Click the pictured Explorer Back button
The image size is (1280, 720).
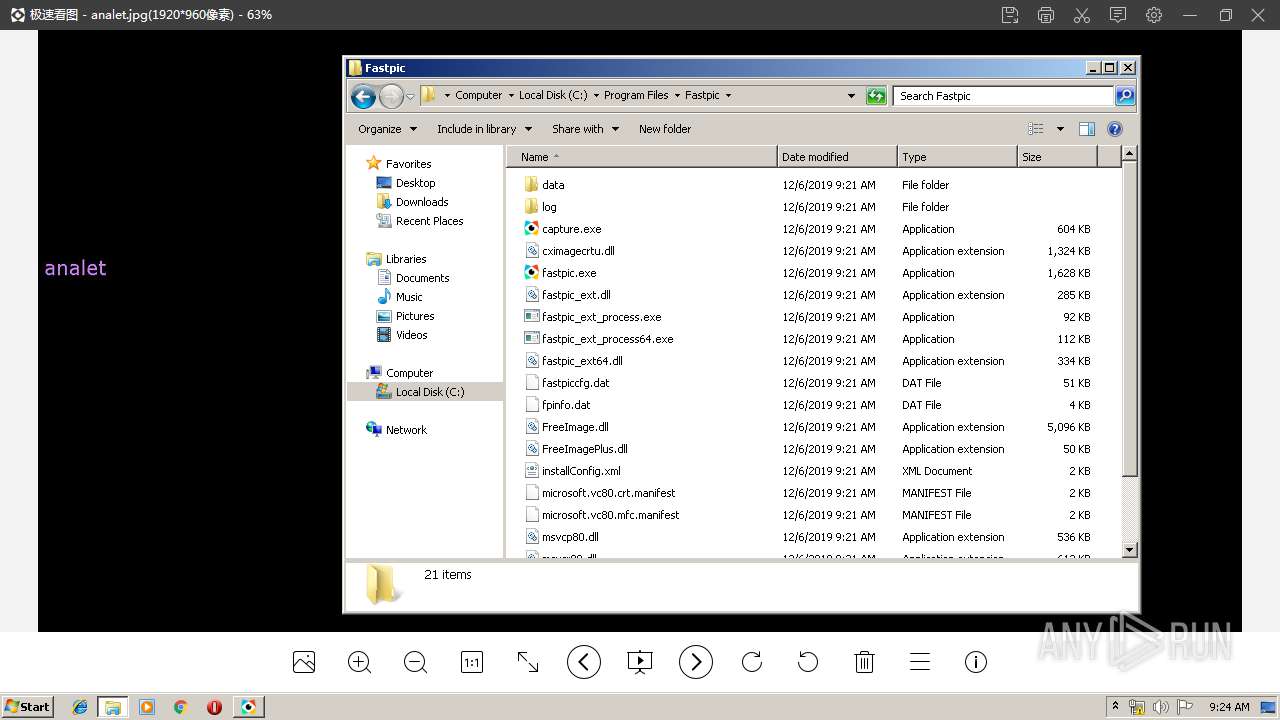pos(363,96)
